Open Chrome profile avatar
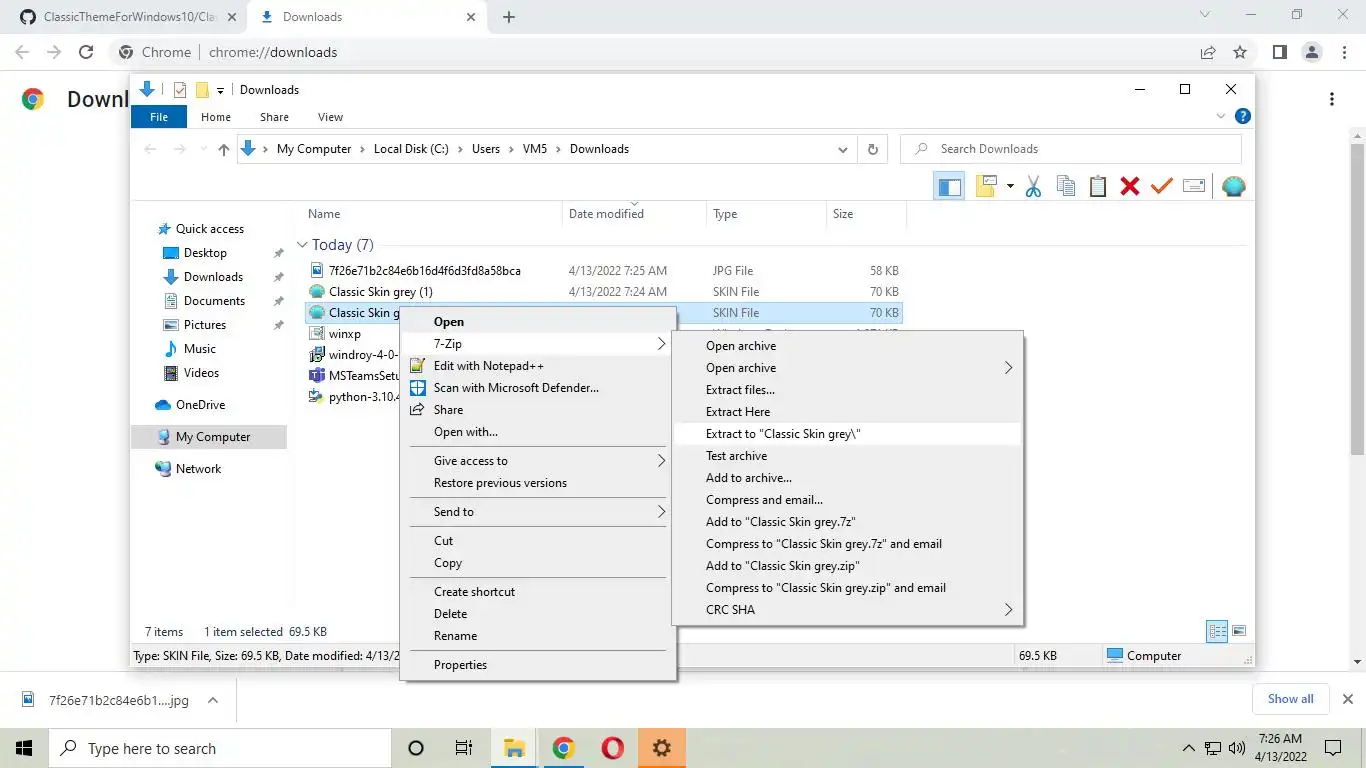This screenshot has width=1366, height=768. tap(1312, 52)
